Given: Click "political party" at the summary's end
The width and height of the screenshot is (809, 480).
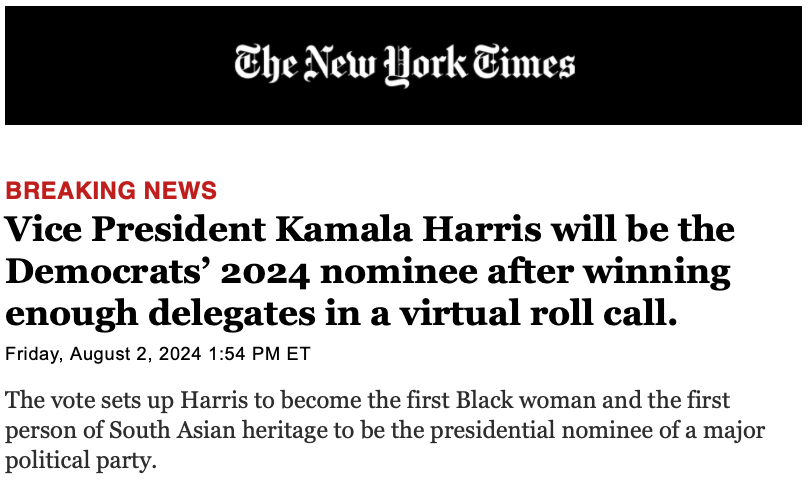Looking at the screenshot, I should (x=78, y=462).
